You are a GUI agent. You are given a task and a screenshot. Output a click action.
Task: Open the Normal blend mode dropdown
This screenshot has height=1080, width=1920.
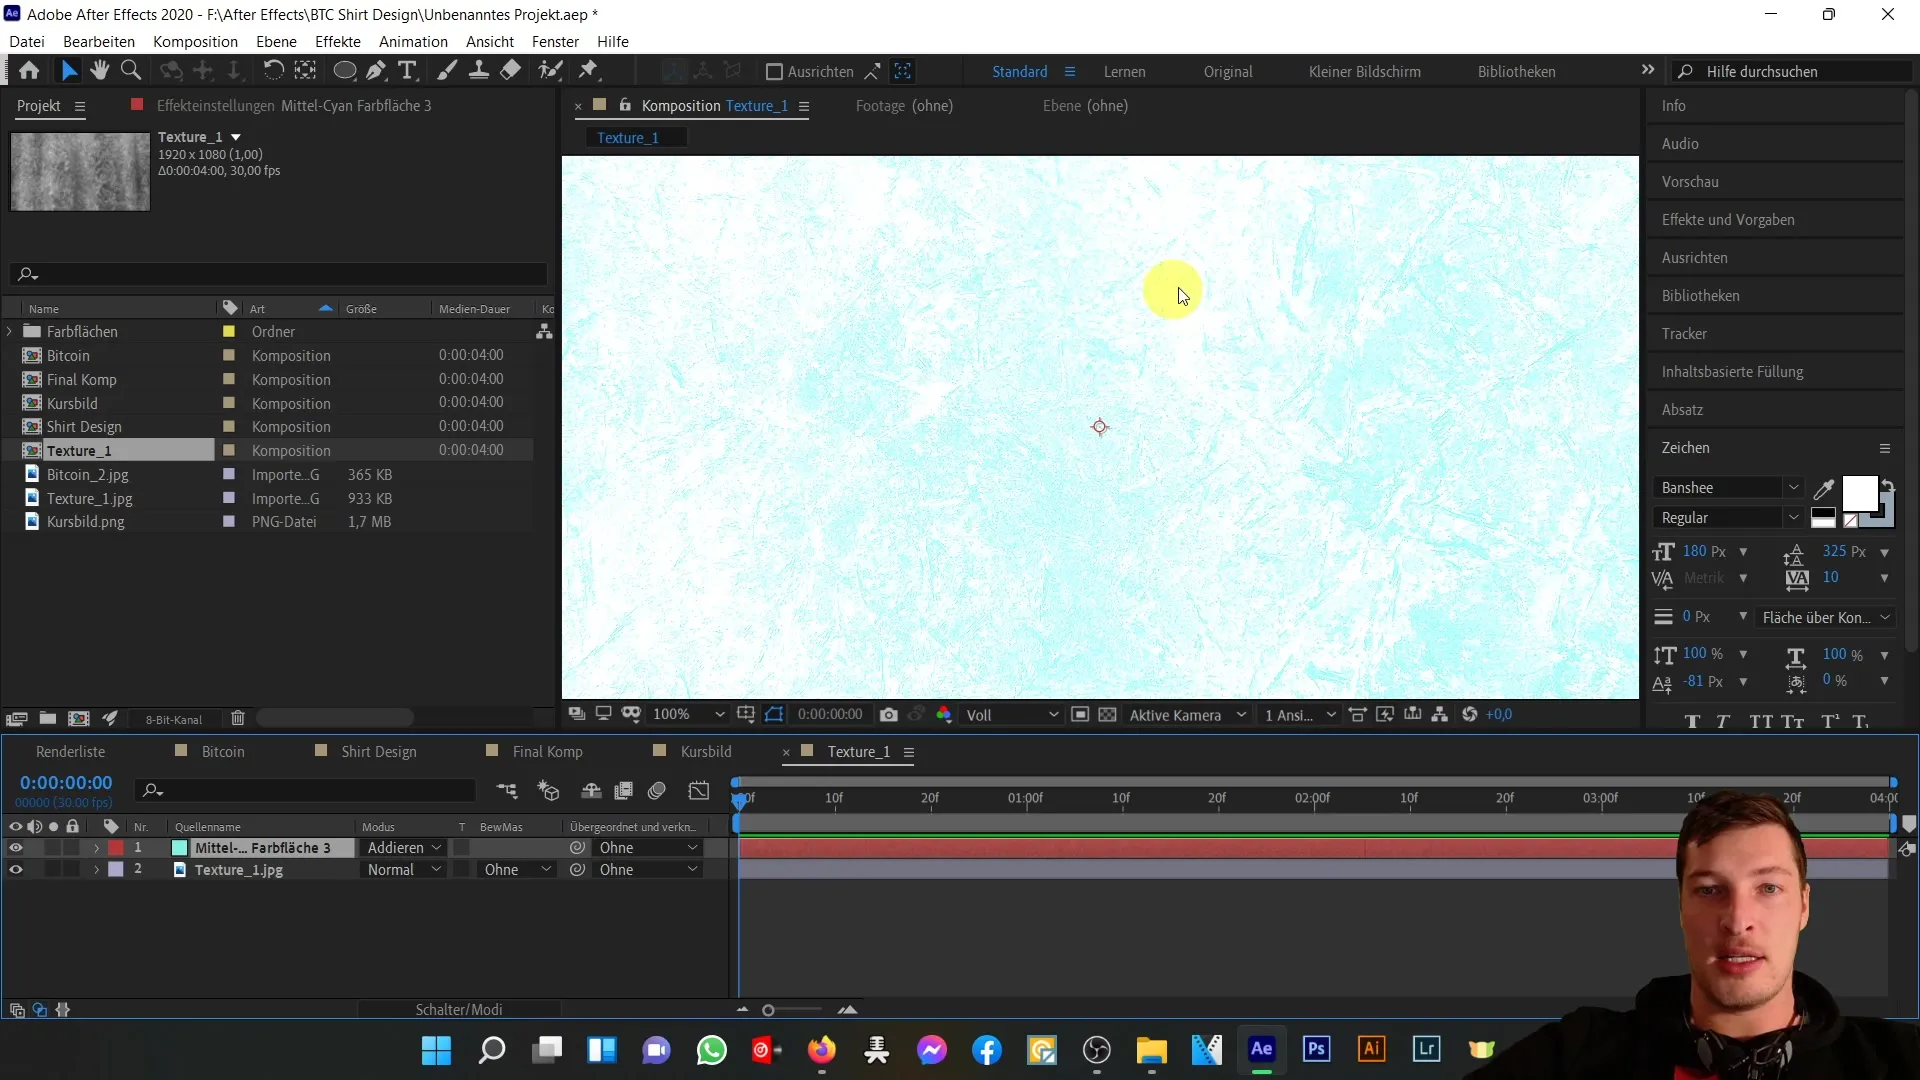(404, 870)
